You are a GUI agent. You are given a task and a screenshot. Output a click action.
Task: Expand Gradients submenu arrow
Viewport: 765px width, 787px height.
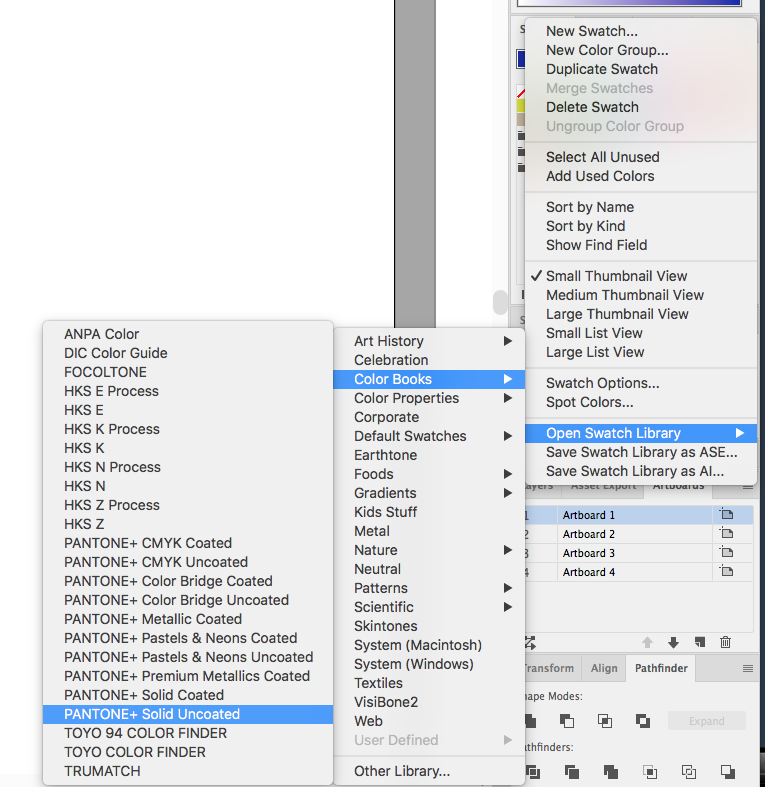tap(508, 493)
